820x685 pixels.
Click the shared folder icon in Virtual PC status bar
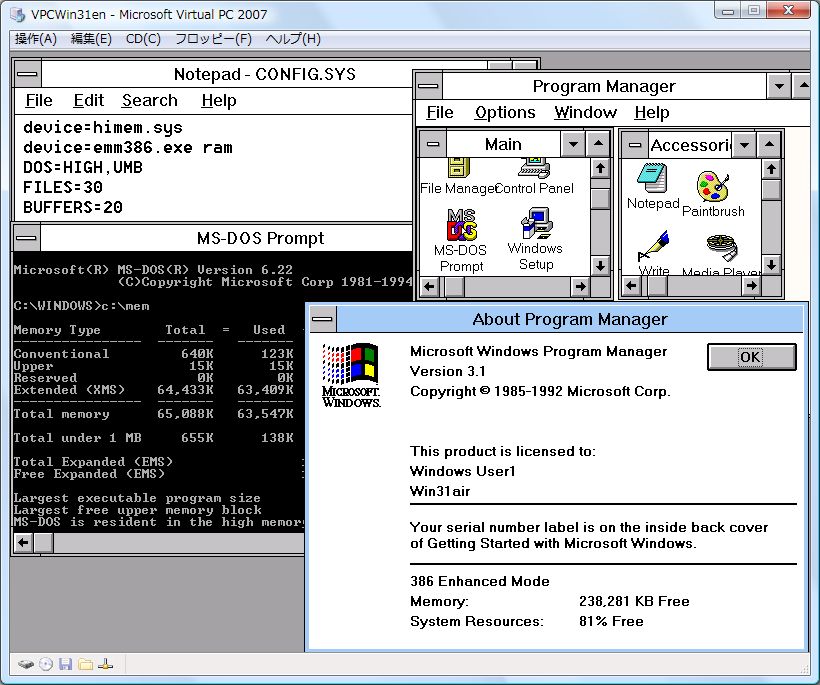tap(85, 665)
